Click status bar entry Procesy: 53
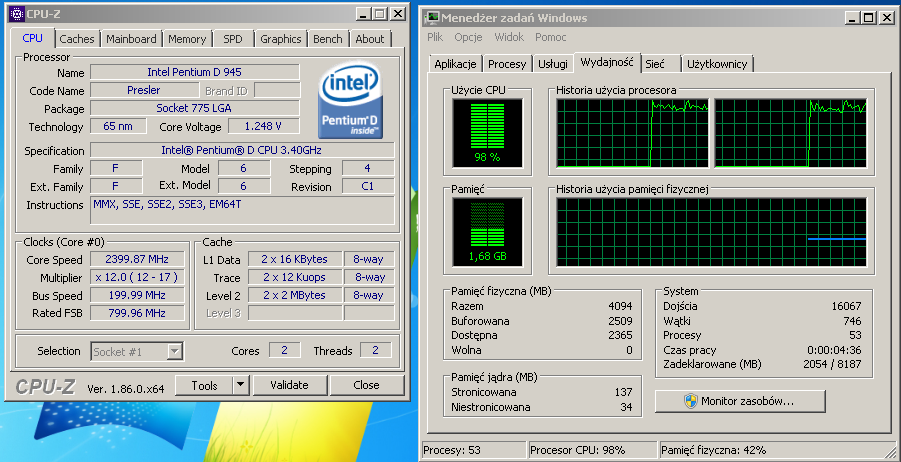This screenshot has height=462, width=901. 474,451
